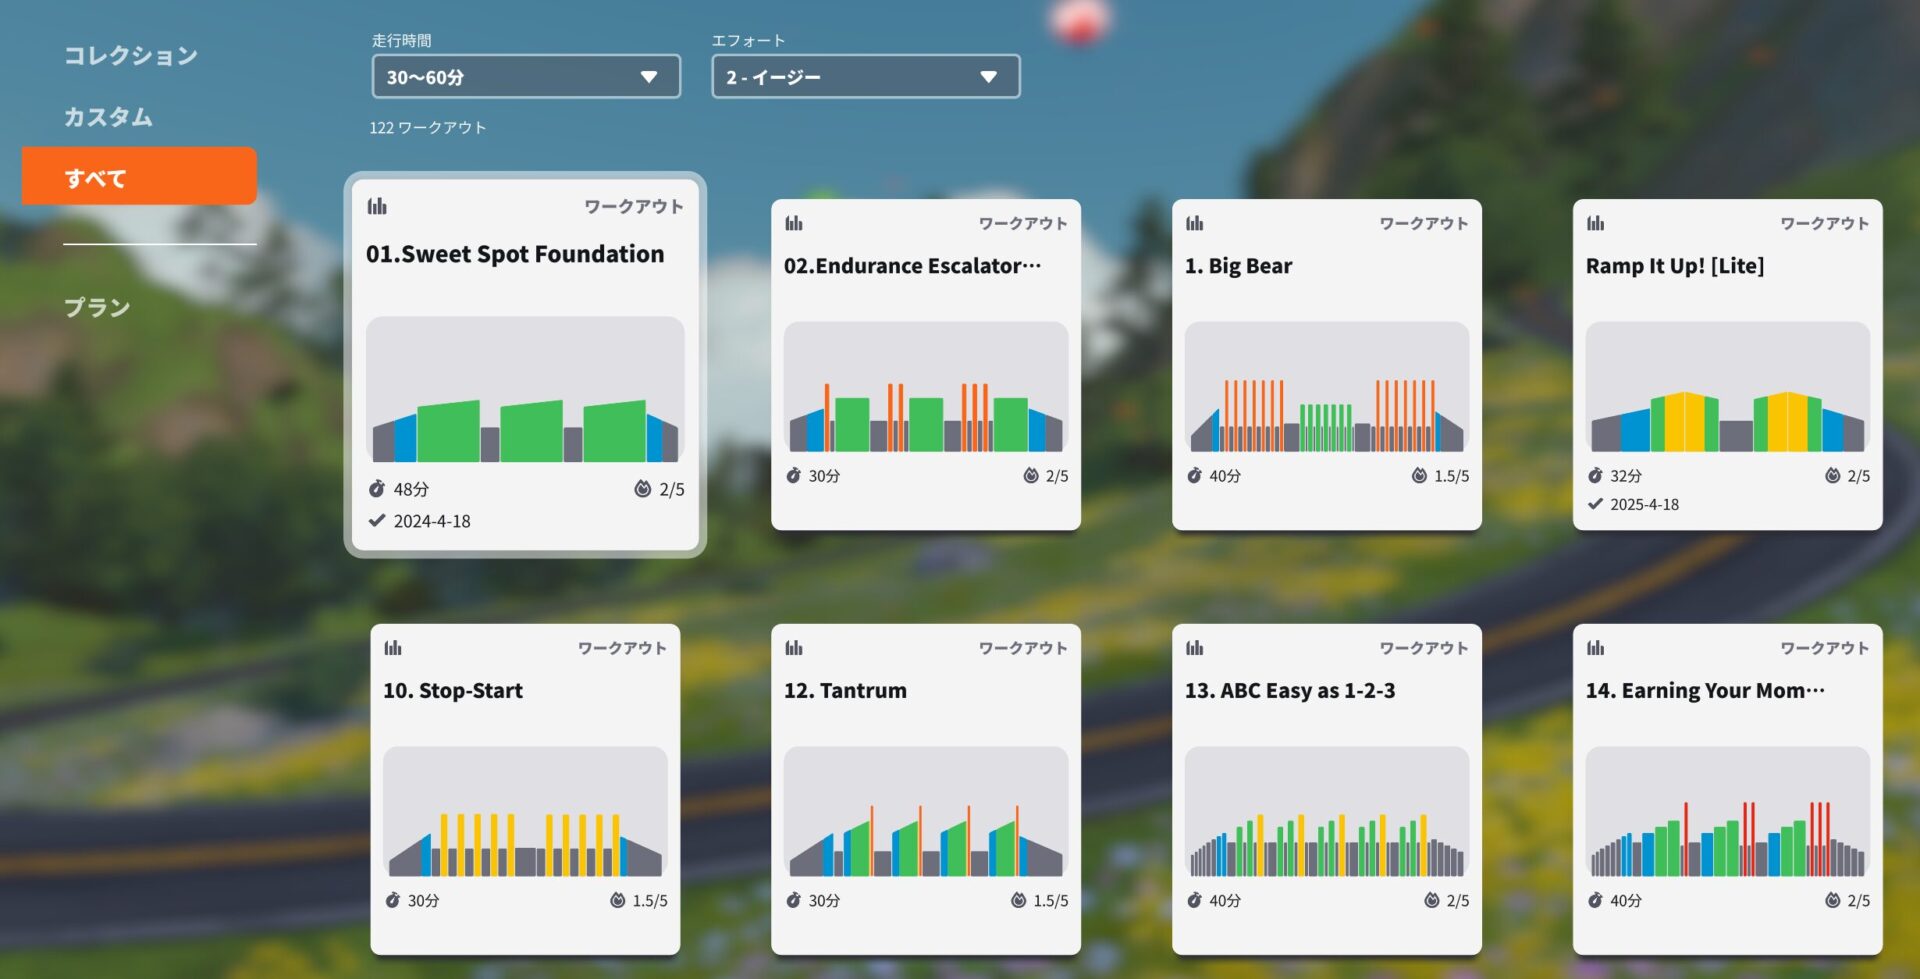The image size is (1920, 979).
Task: Click the completion checkmark on 01.Sweet Spot Foundation
Action: tap(377, 520)
